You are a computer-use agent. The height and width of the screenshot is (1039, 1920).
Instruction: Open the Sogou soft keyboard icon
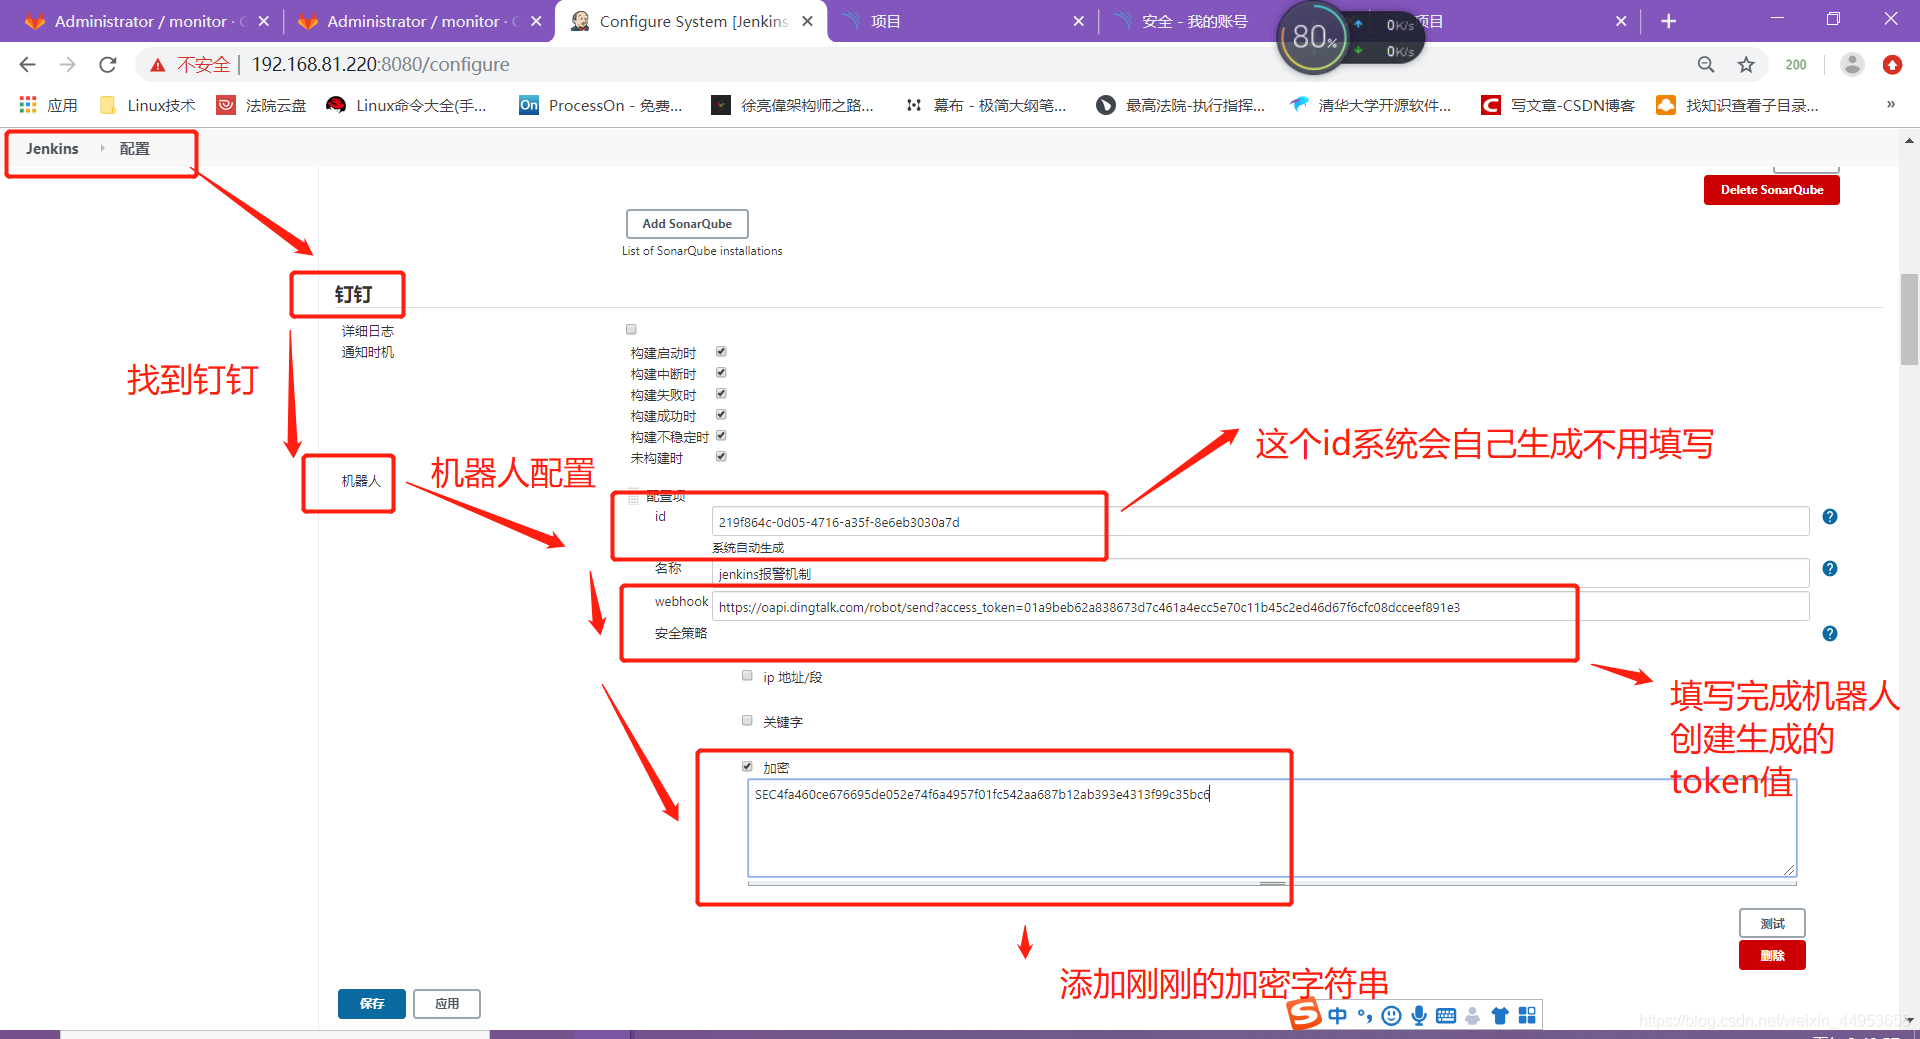point(1446,1016)
